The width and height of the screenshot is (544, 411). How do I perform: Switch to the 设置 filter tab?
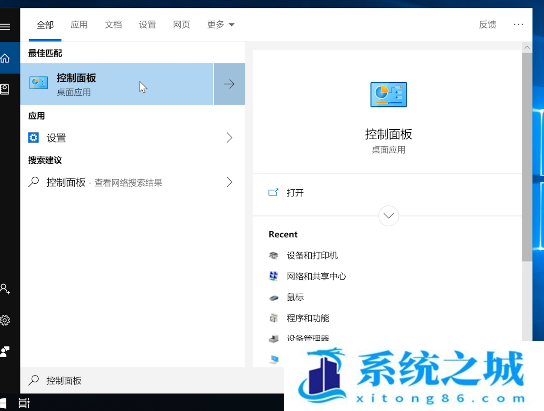coord(147,25)
